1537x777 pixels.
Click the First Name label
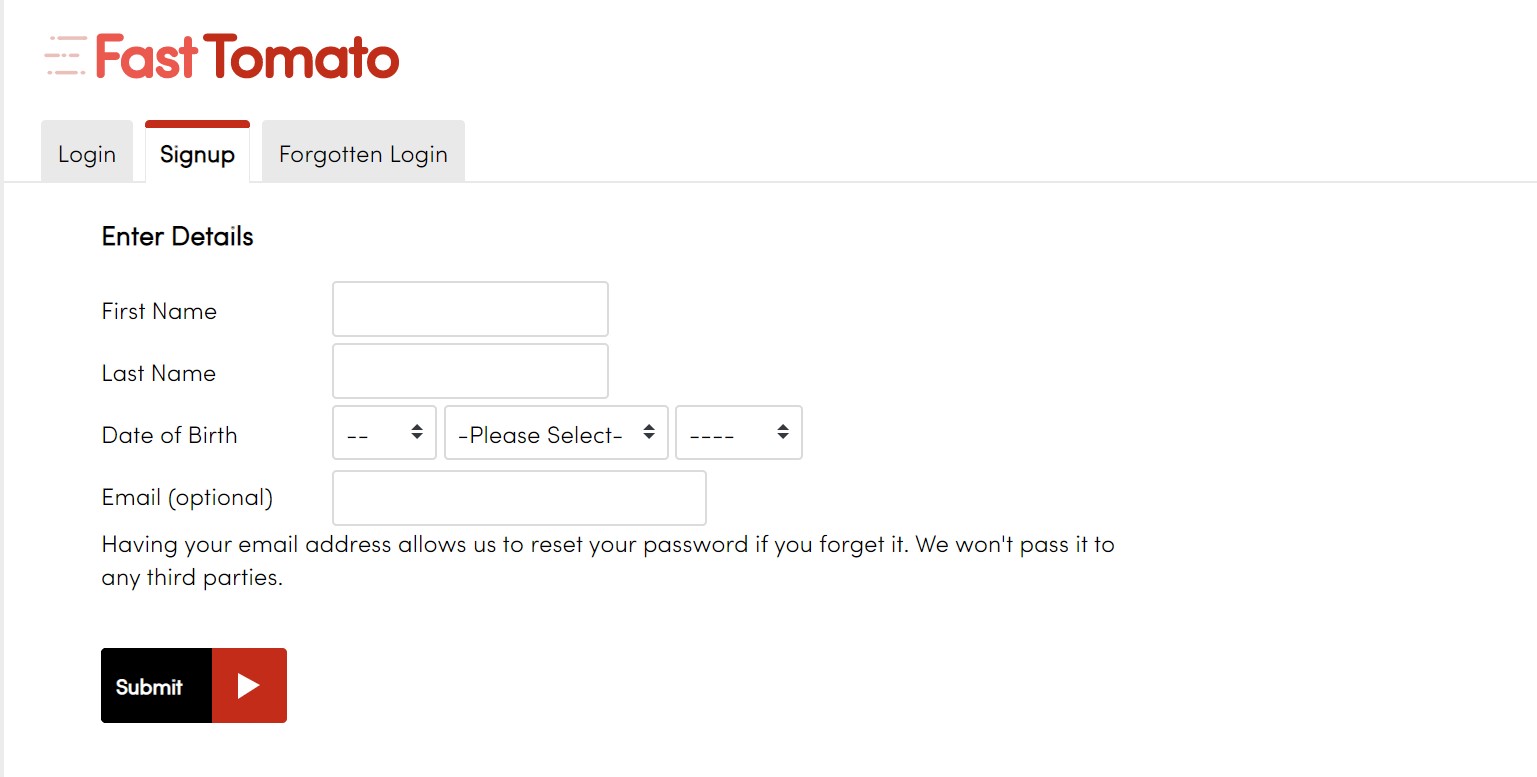click(x=159, y=311)
